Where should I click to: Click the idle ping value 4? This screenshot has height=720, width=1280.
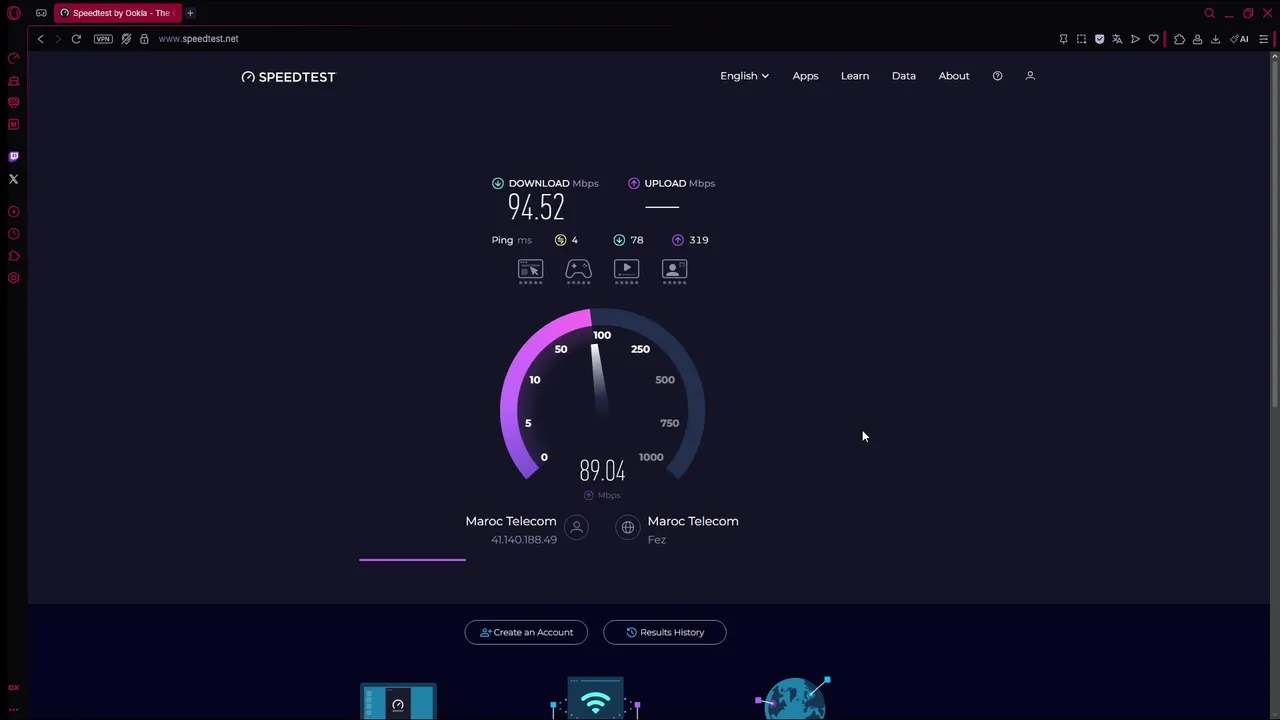(574, 240)
